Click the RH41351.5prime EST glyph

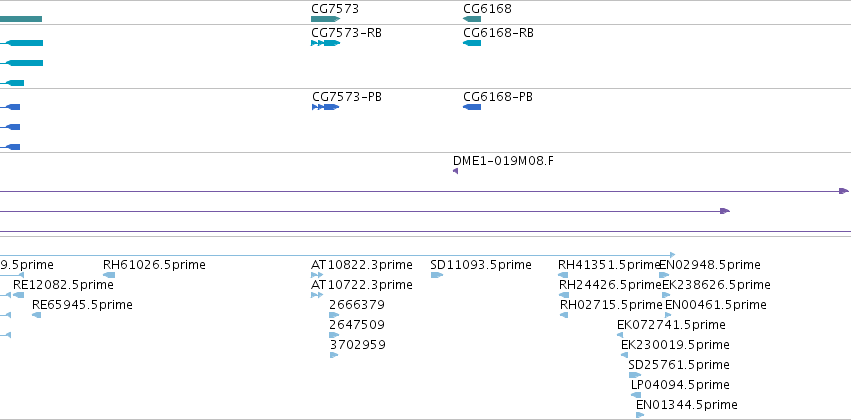[563, 275]
